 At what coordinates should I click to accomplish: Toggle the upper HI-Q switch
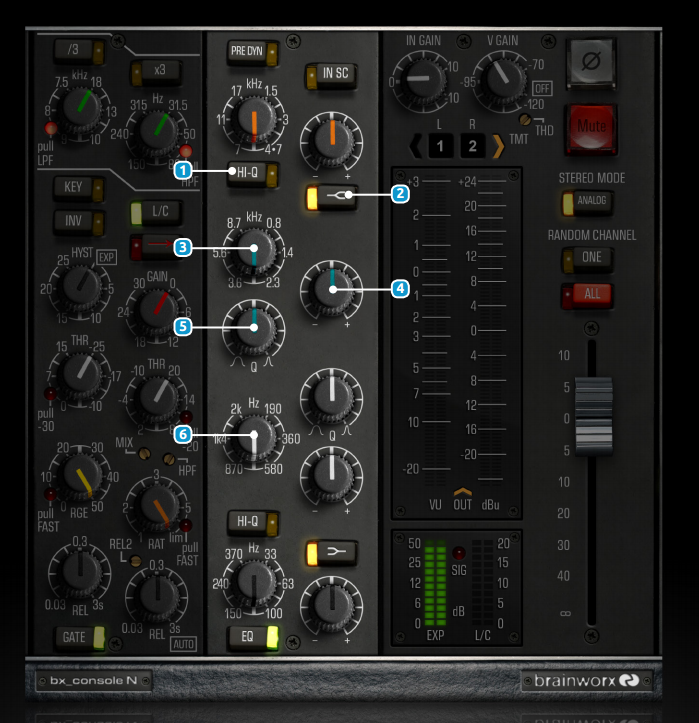point(252,174)
